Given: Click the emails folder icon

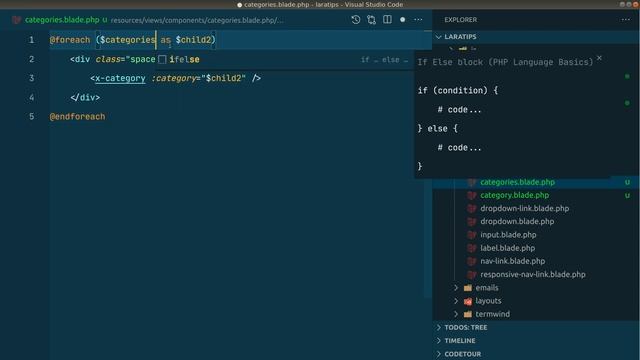Looking at the screenshot, I should [468, 288].
